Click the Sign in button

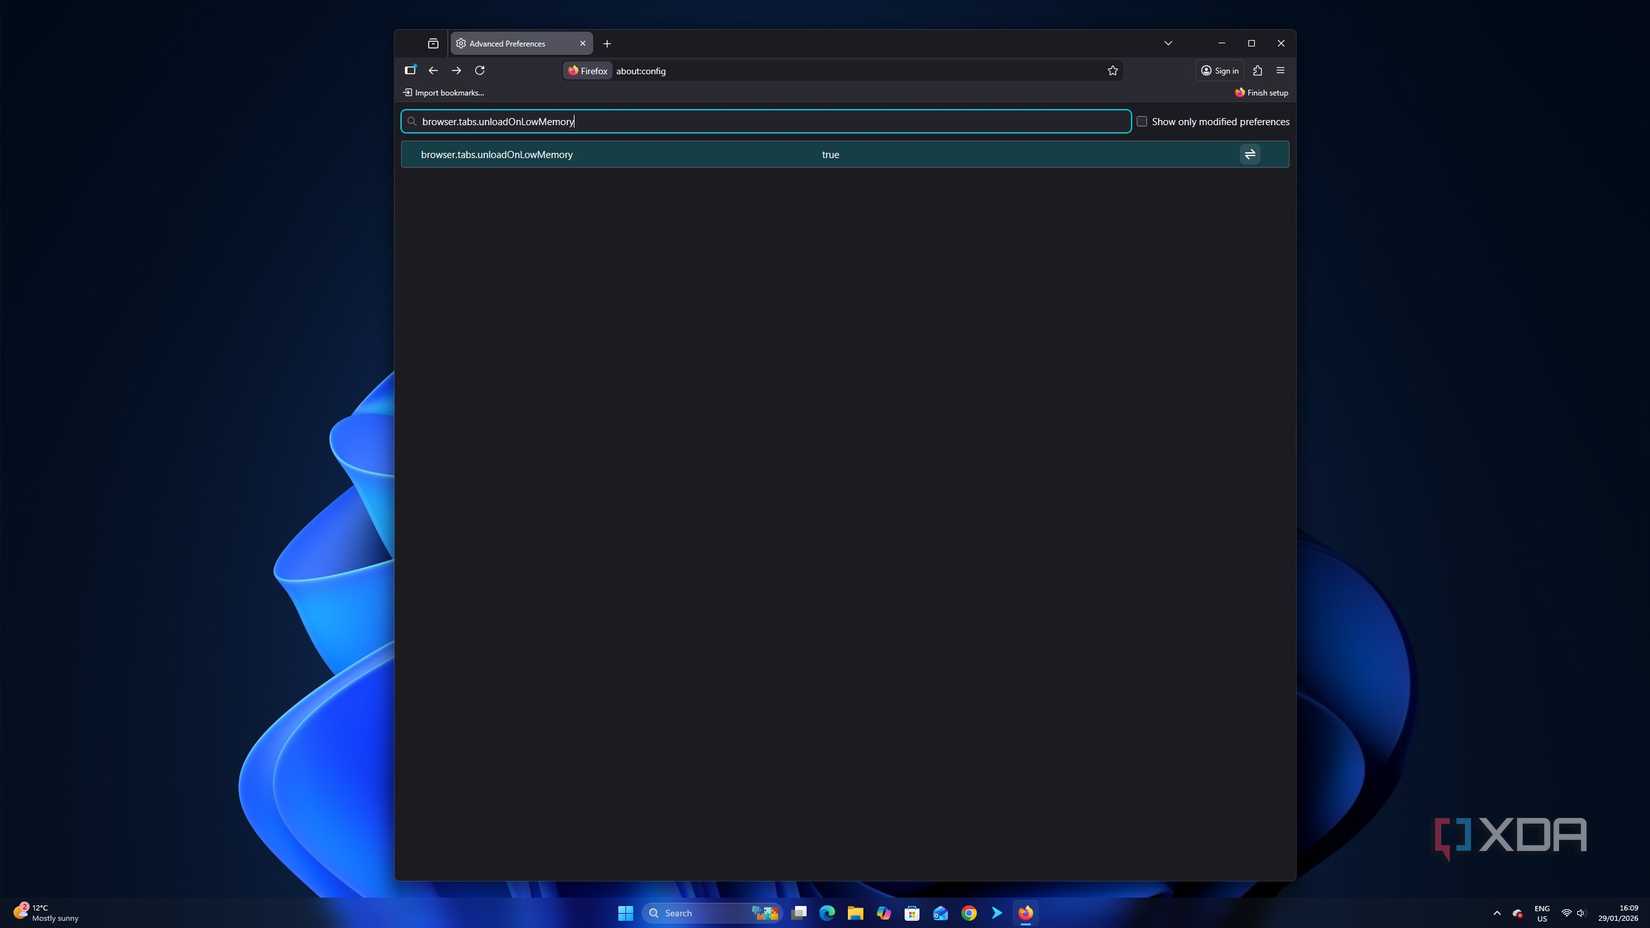pos(1219,71)
